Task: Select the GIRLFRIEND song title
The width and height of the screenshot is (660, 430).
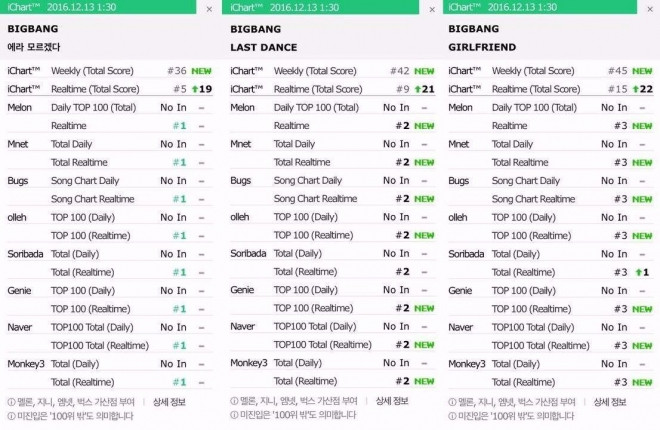Action: point(482,47)
